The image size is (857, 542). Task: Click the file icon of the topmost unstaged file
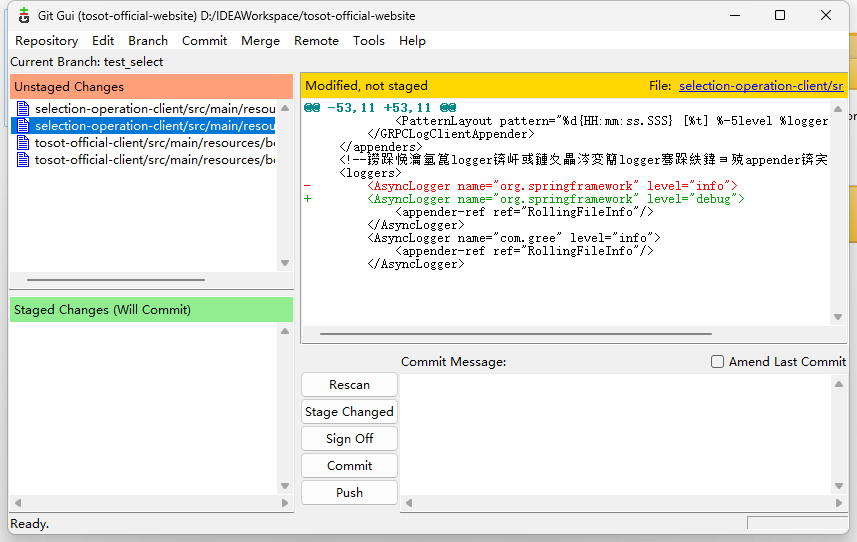pos(23,109)
